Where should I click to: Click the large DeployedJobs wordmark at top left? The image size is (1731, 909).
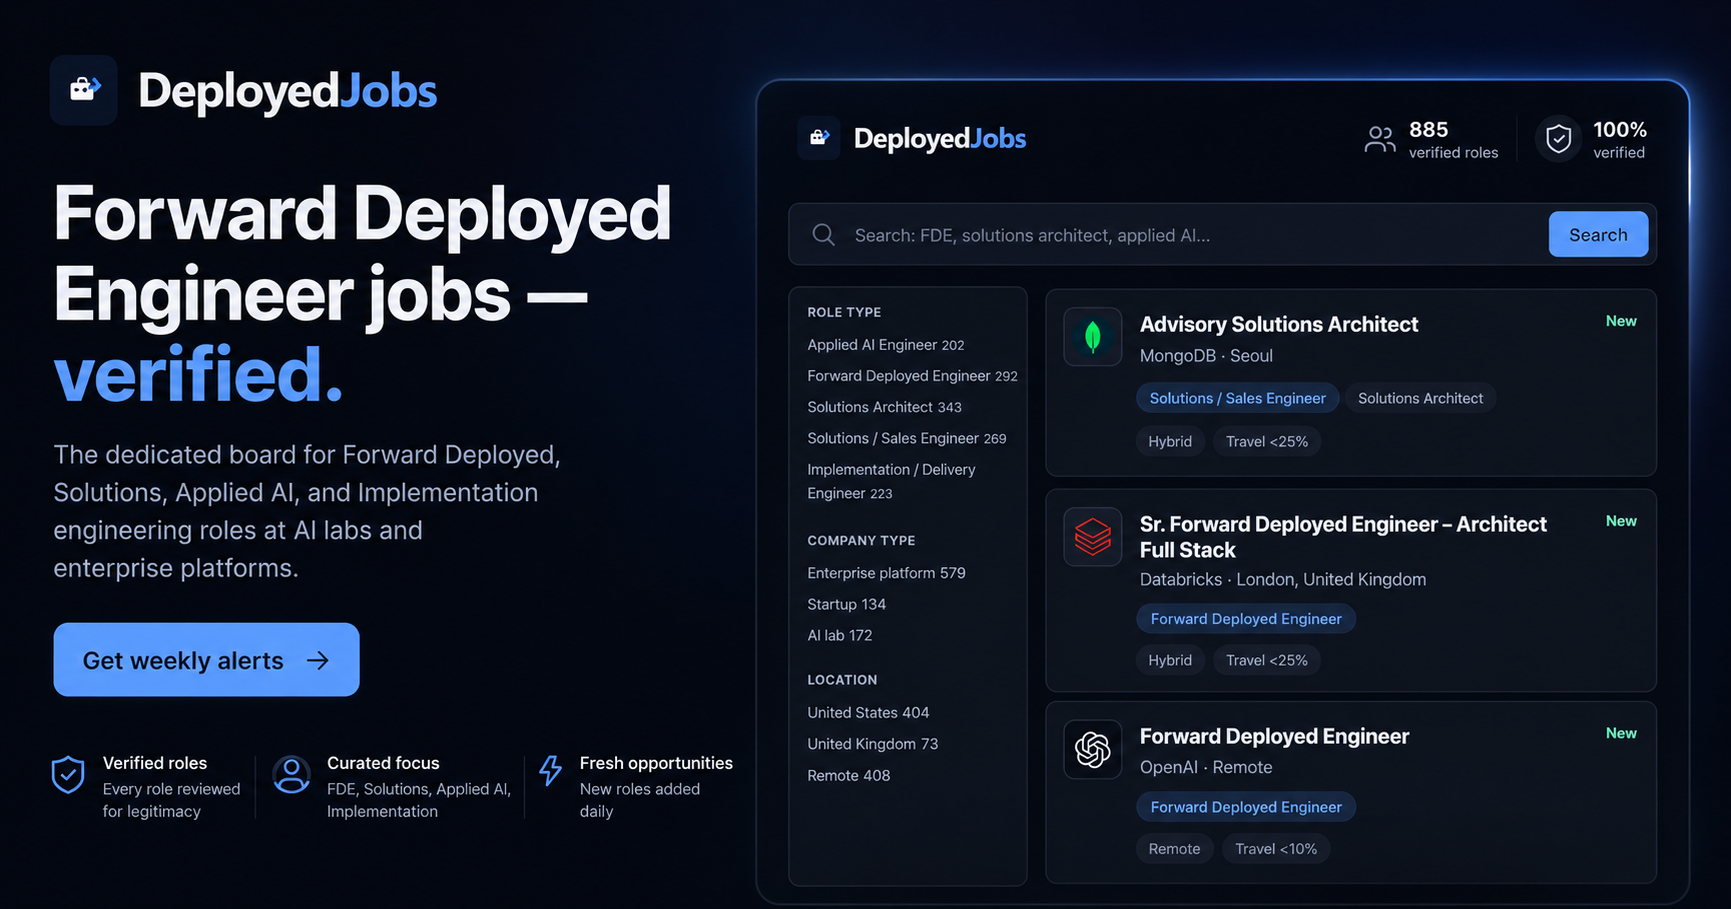287,91
